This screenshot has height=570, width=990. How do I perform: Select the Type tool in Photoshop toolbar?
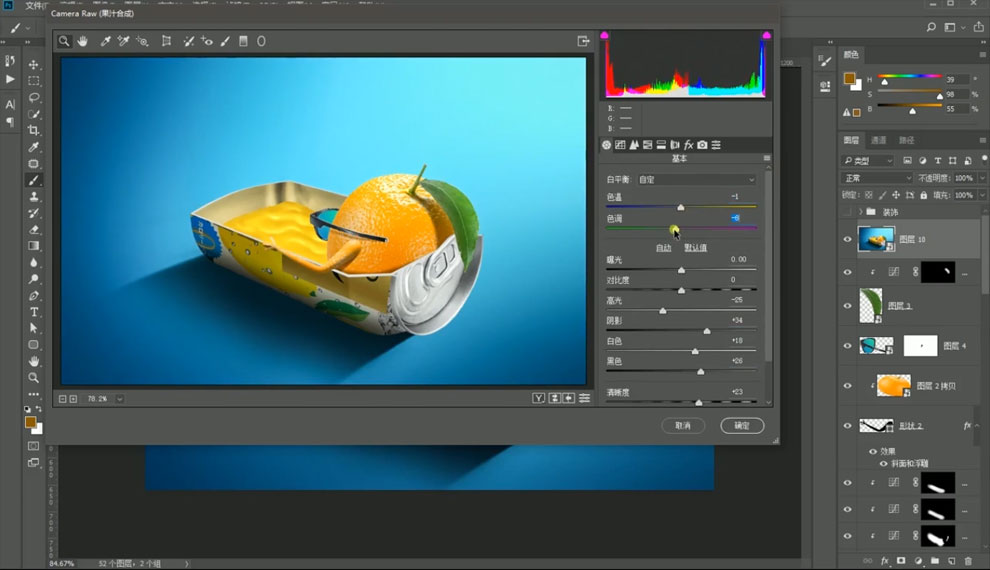pyautogui.click(x=34, y=312)
